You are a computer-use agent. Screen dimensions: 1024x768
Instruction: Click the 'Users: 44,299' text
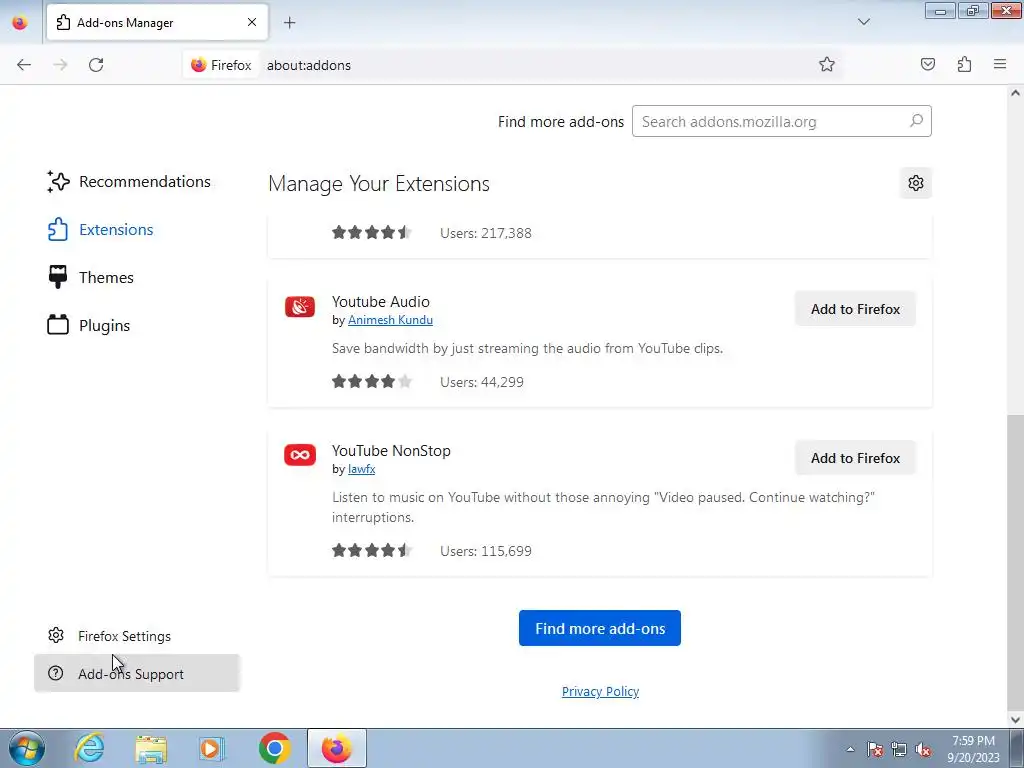pos(482,382)
